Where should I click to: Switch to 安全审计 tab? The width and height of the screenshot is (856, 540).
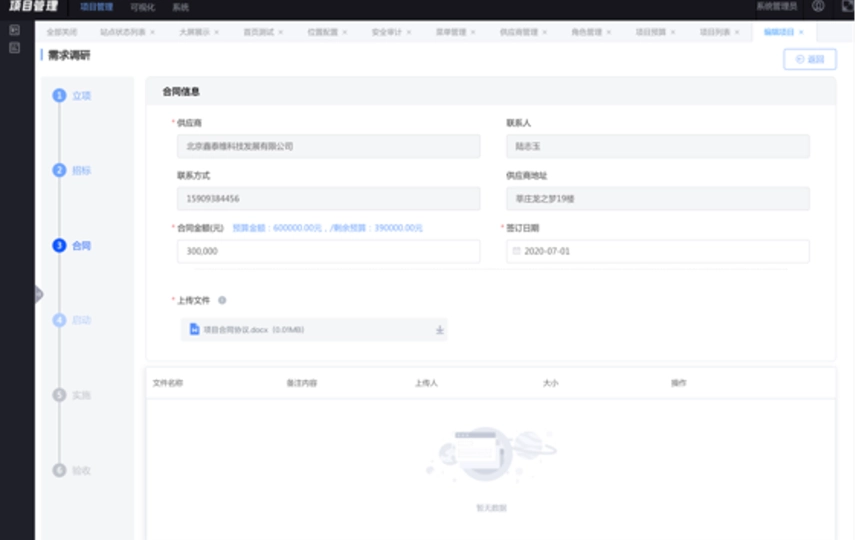387,32
